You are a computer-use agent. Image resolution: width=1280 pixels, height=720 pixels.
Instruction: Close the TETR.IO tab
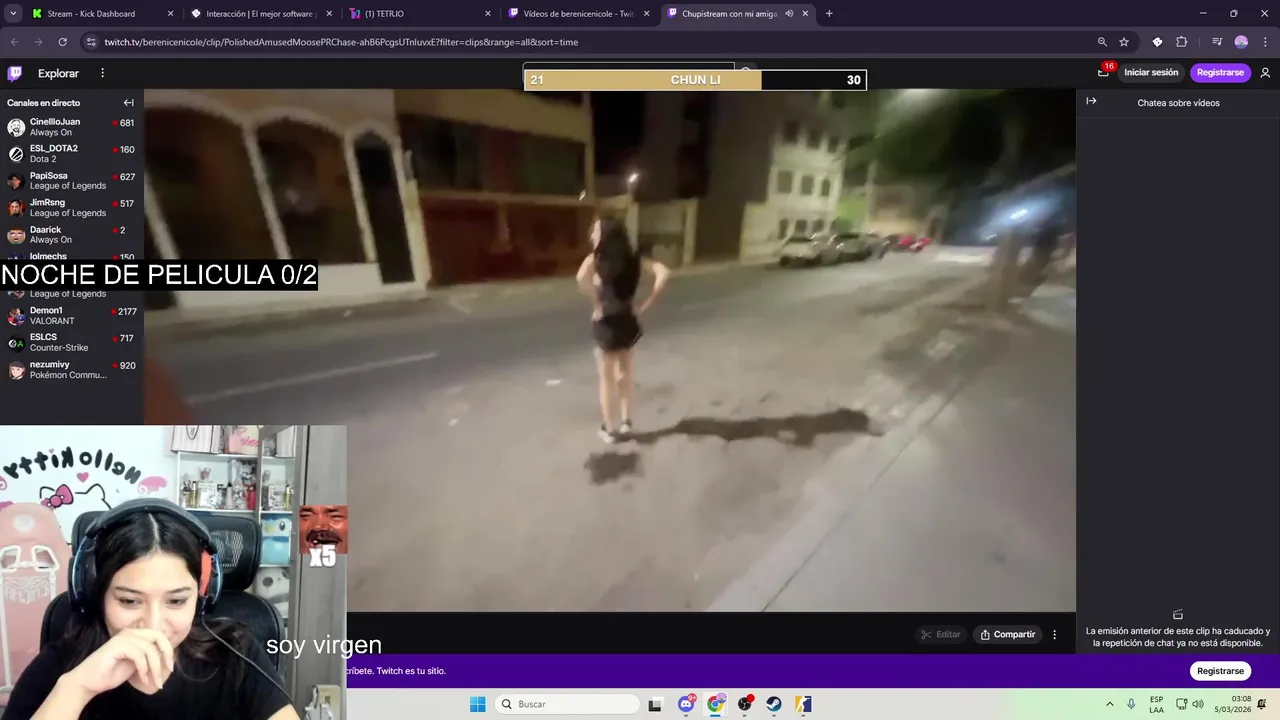coord(488,14)
